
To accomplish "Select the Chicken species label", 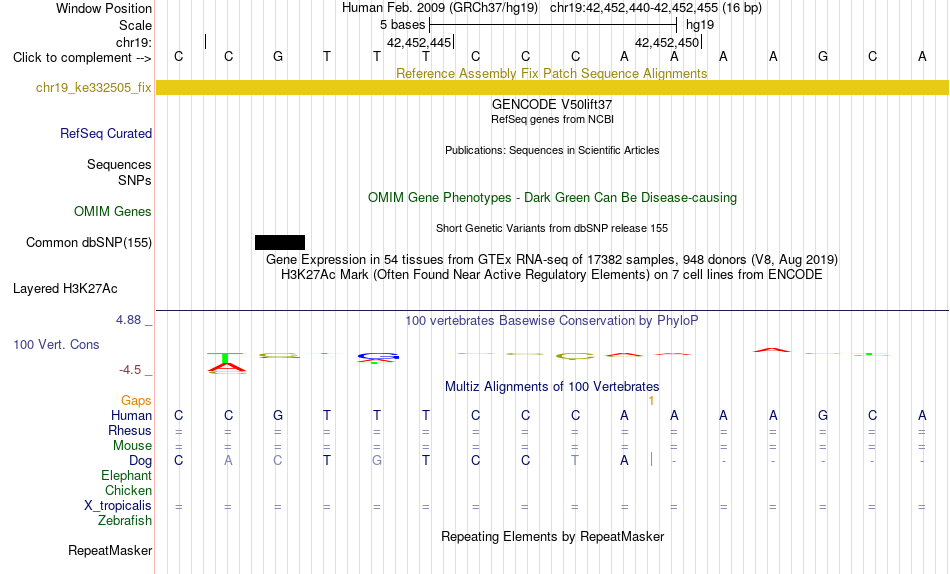I will point(128,490).
